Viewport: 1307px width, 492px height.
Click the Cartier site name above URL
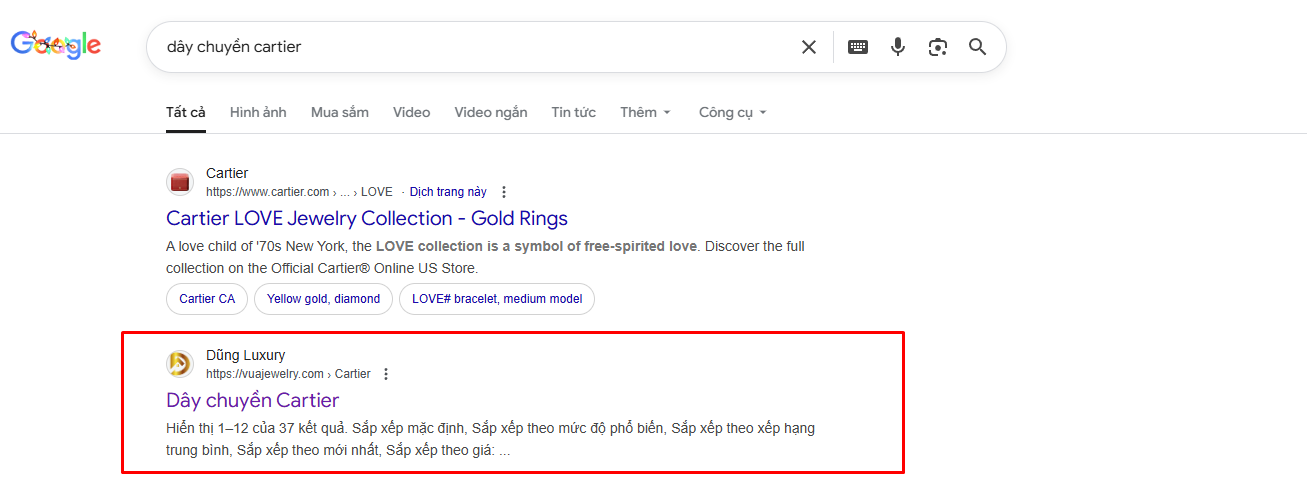[227, 173]
